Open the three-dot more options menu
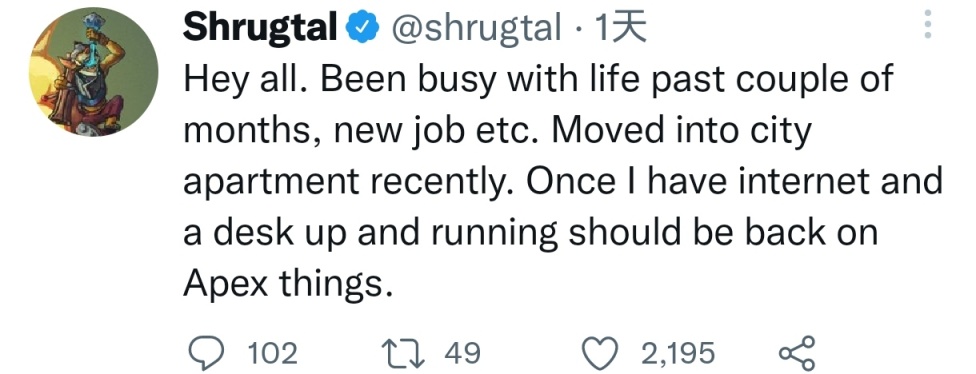 927,25
